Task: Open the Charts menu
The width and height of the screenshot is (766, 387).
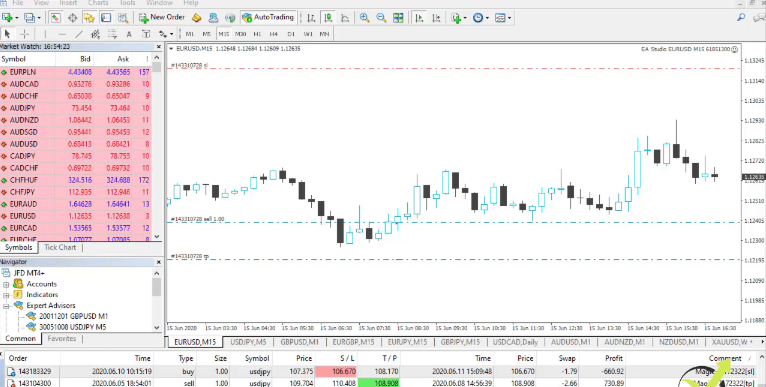Action: (98, 3)
